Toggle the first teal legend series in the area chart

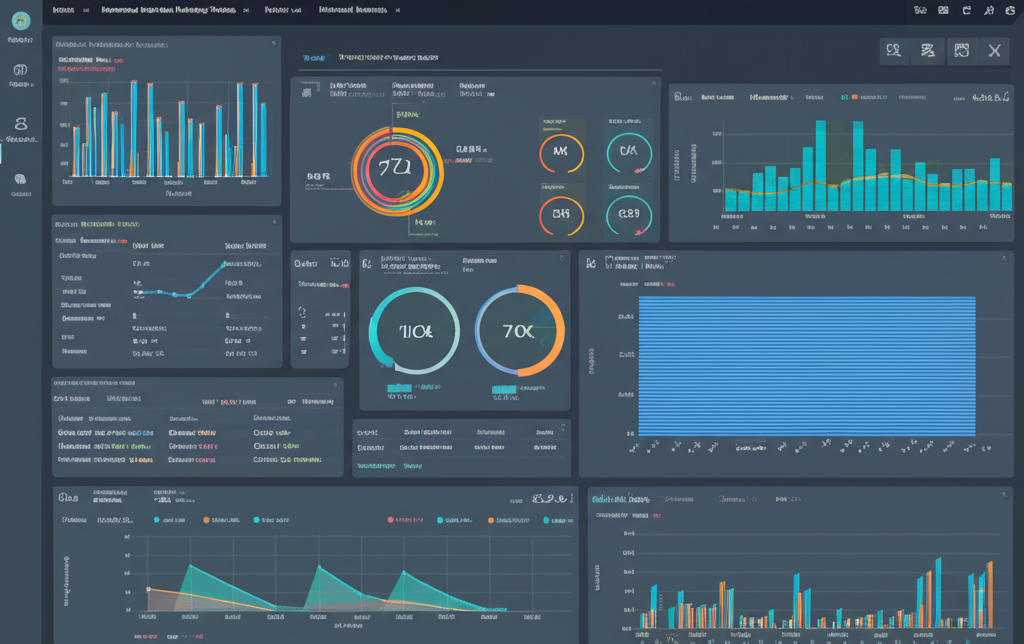pos(158,520)
